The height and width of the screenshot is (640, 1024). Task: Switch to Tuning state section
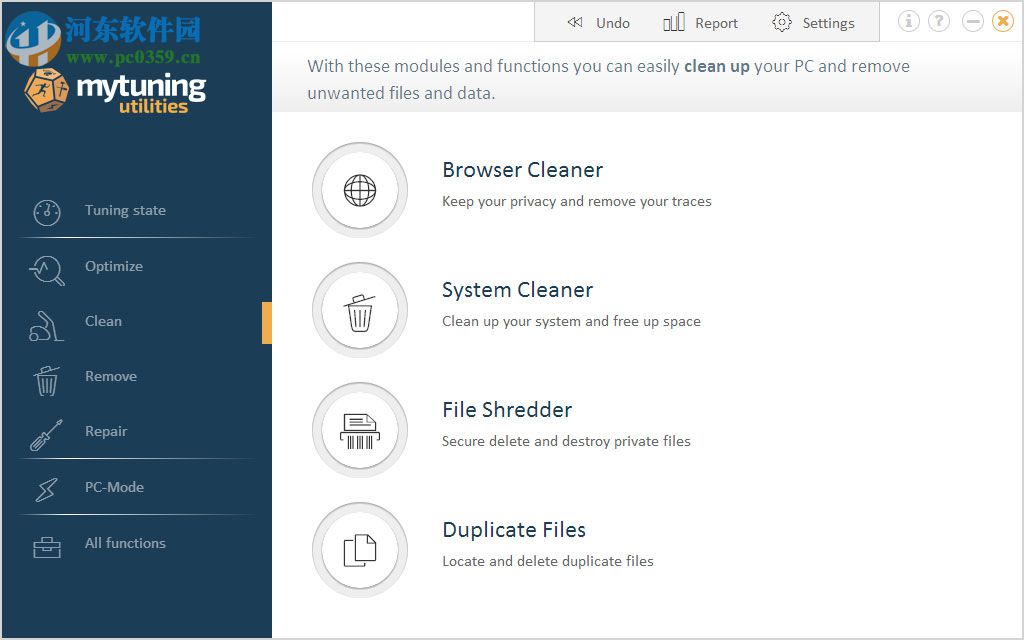click(125, 210)
